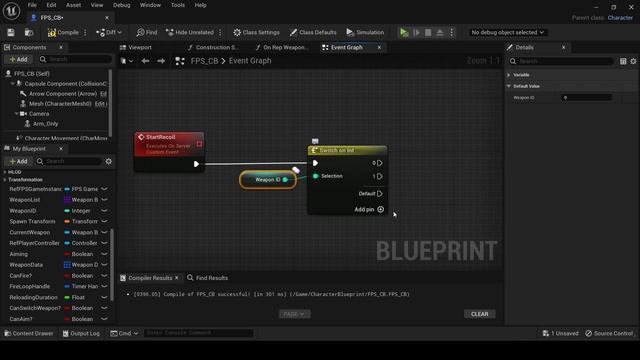The image size is (640, 360).
Task: Click StartRecoil node's execution output pin
Action: point(196,164)
